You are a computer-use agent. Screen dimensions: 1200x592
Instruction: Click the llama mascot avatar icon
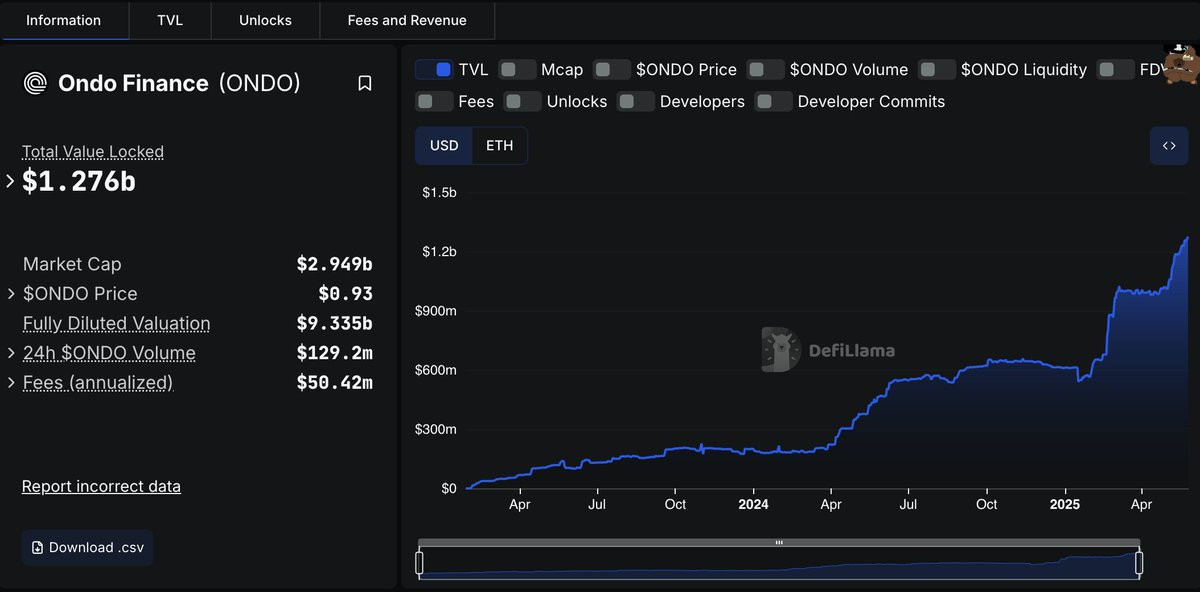(1181, 65)
